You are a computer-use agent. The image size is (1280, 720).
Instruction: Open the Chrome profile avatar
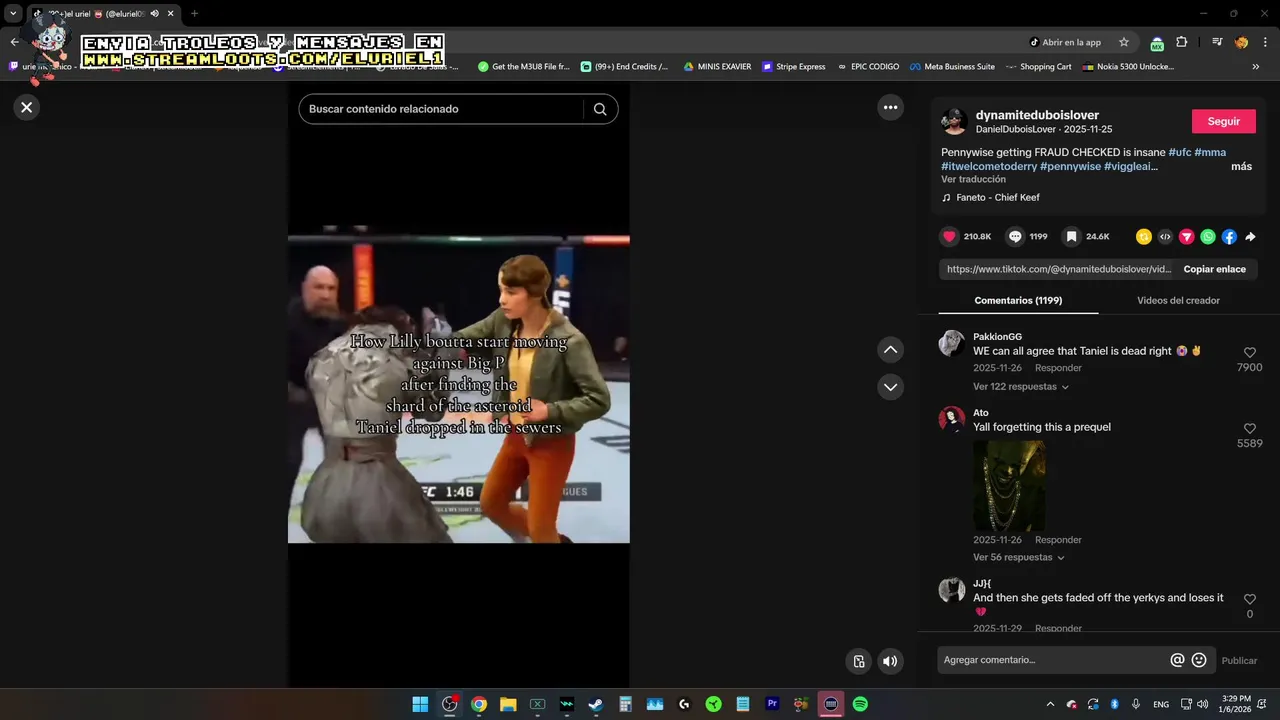pyautogui.click(x=1242, y=42)
